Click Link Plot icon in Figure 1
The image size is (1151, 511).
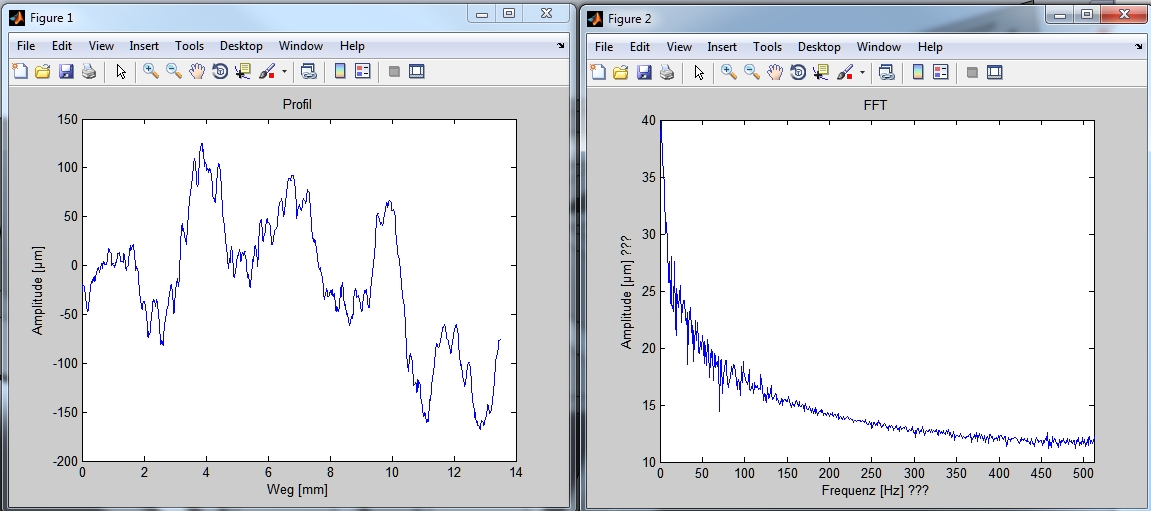pos(308,72)
